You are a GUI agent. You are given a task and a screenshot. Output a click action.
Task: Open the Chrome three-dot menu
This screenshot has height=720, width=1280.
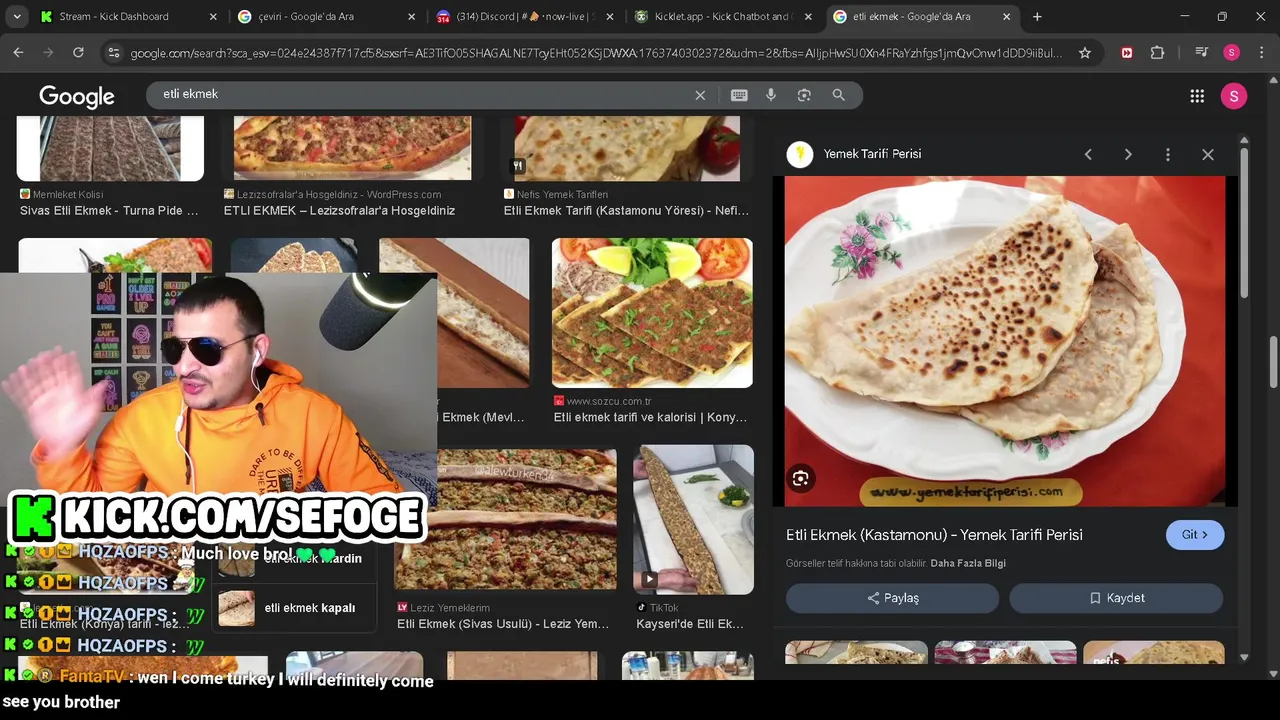click(1260, 53)
